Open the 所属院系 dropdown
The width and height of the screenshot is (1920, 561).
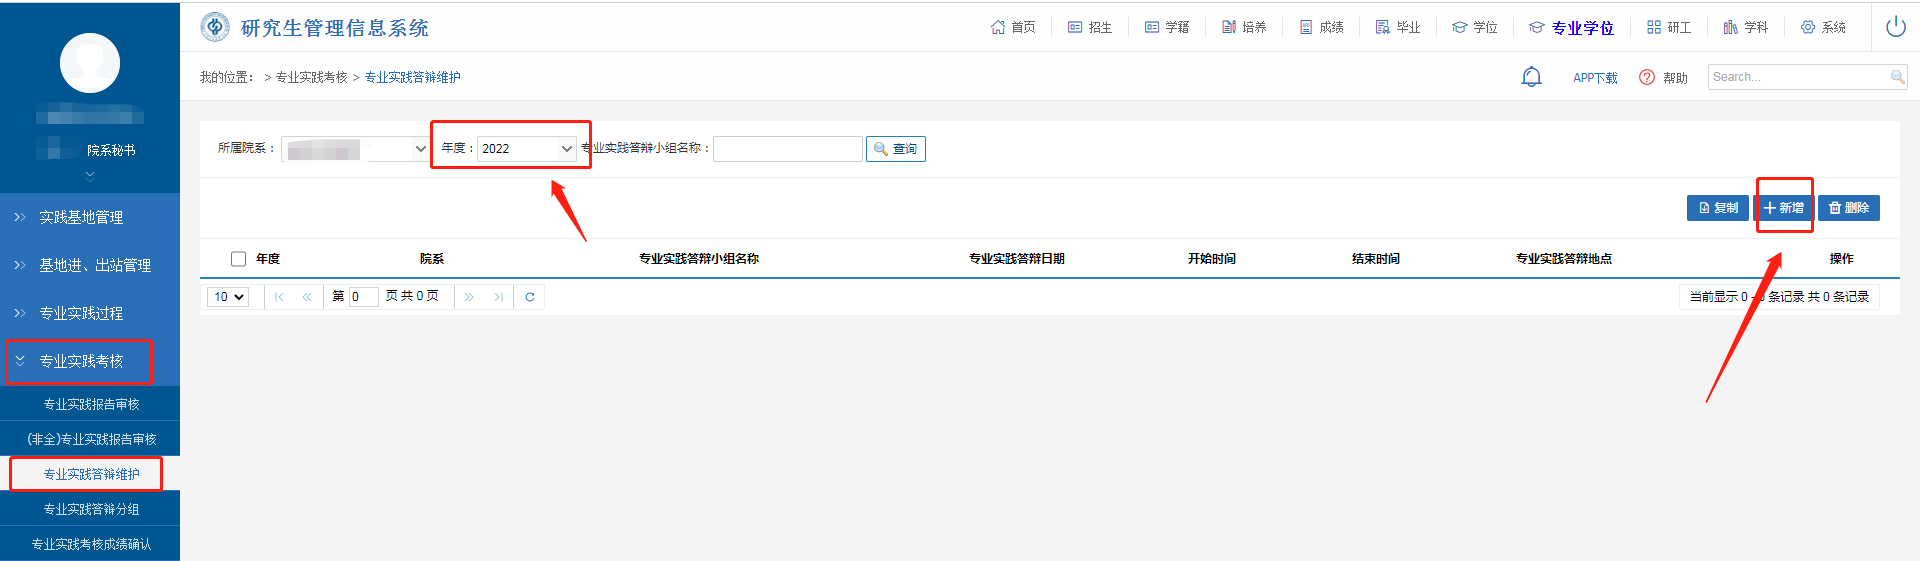tap(355, 149)
